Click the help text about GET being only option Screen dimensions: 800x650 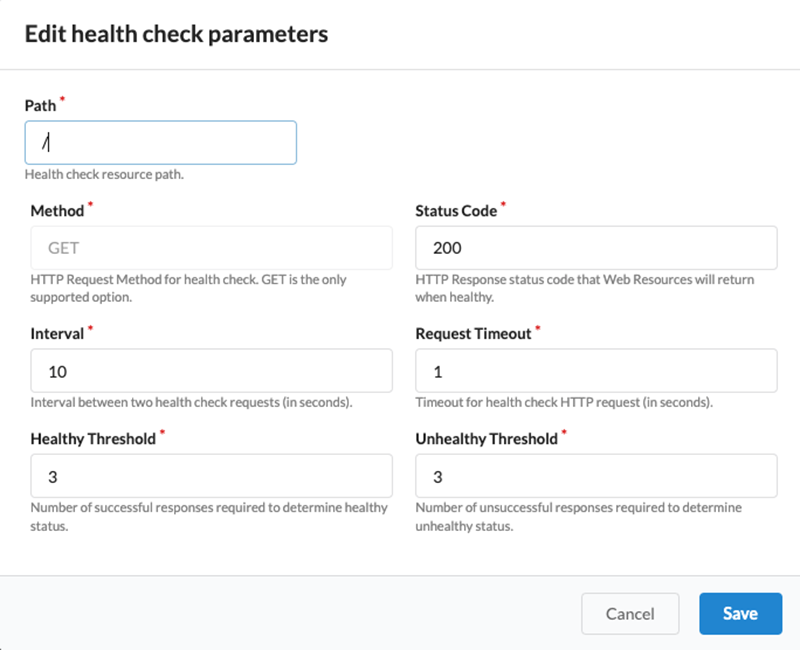[188, 288]
